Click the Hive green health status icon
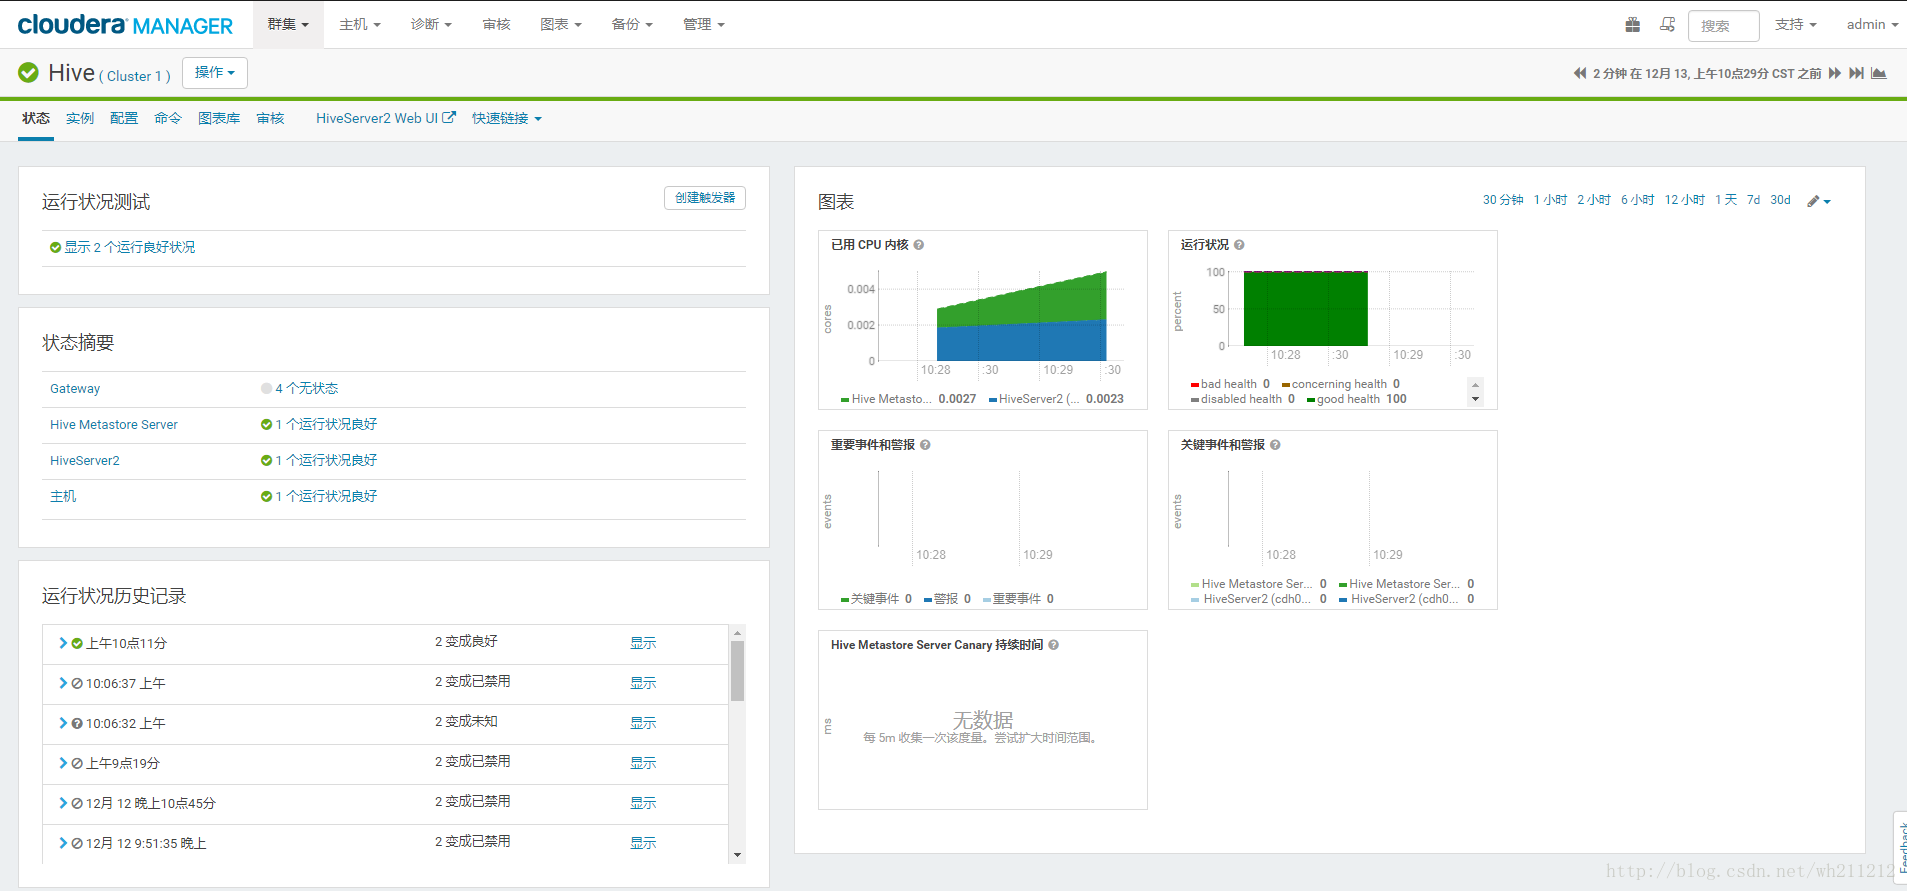The height and width of the screenshot is (891, 1907). (29, 72)
